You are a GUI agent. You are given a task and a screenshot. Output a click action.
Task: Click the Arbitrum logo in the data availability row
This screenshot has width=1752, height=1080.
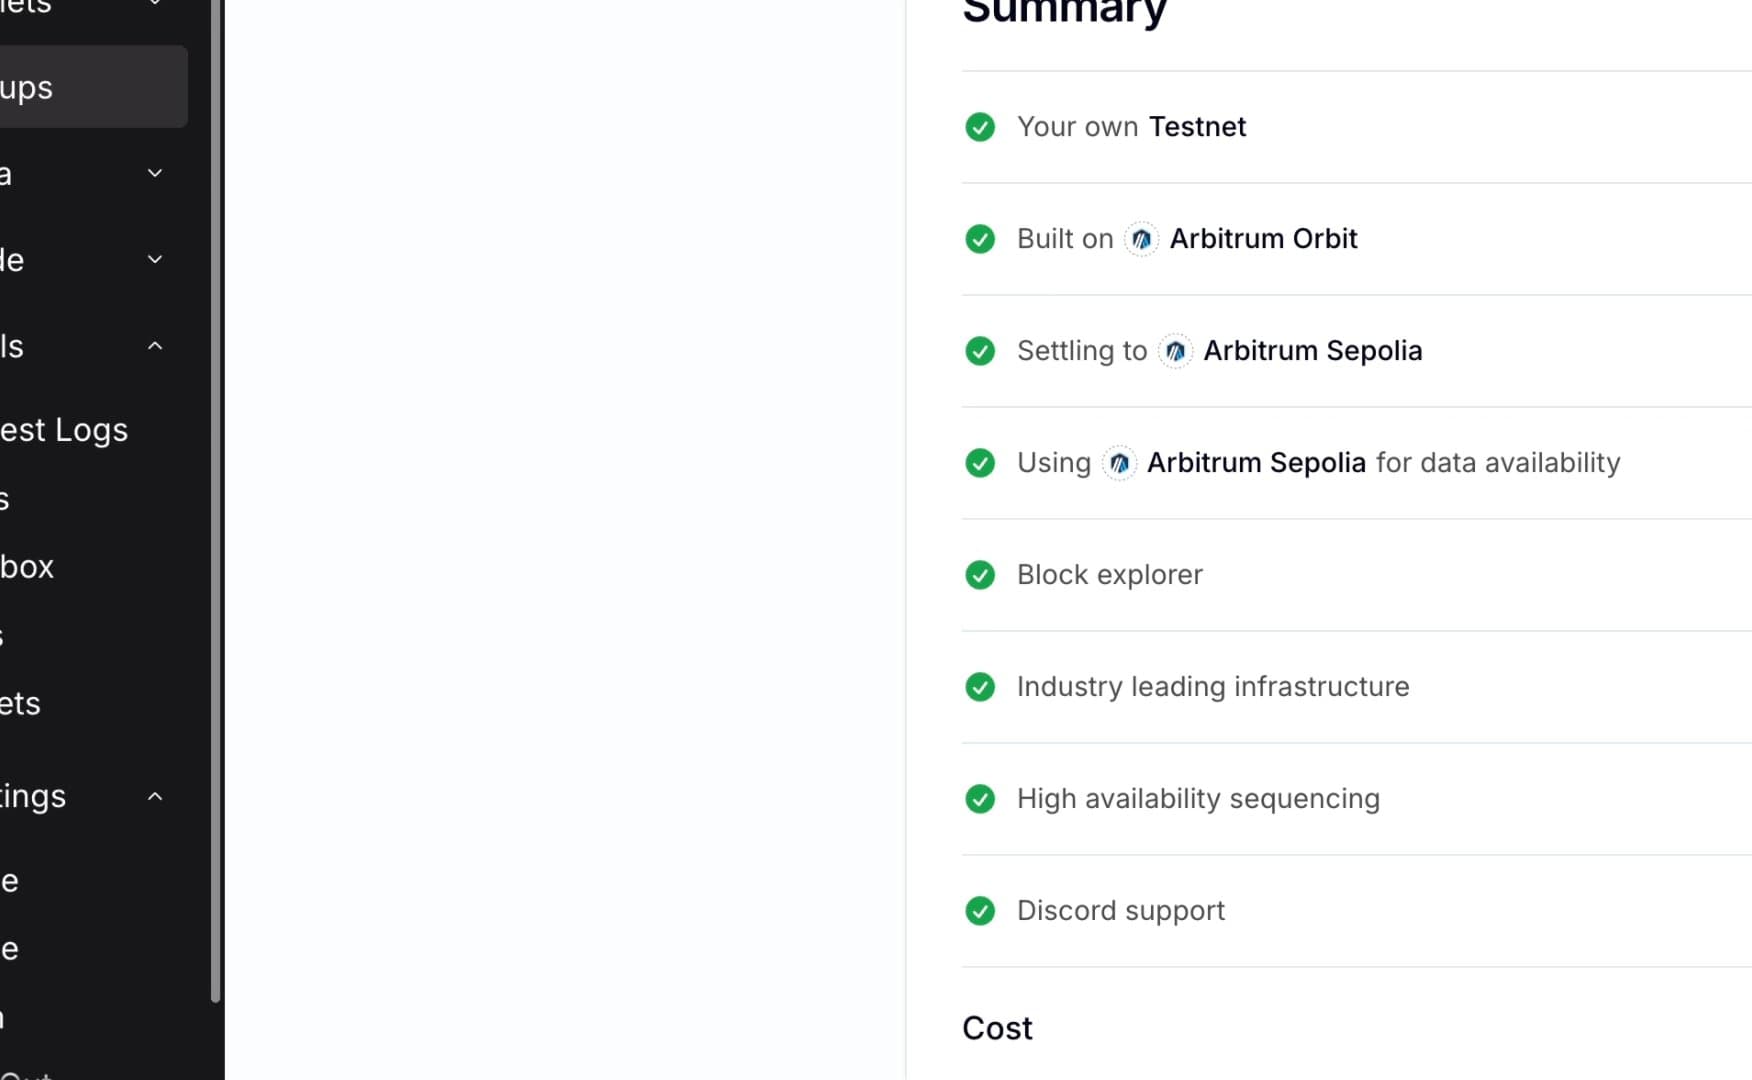click(x=1119, y=463)
